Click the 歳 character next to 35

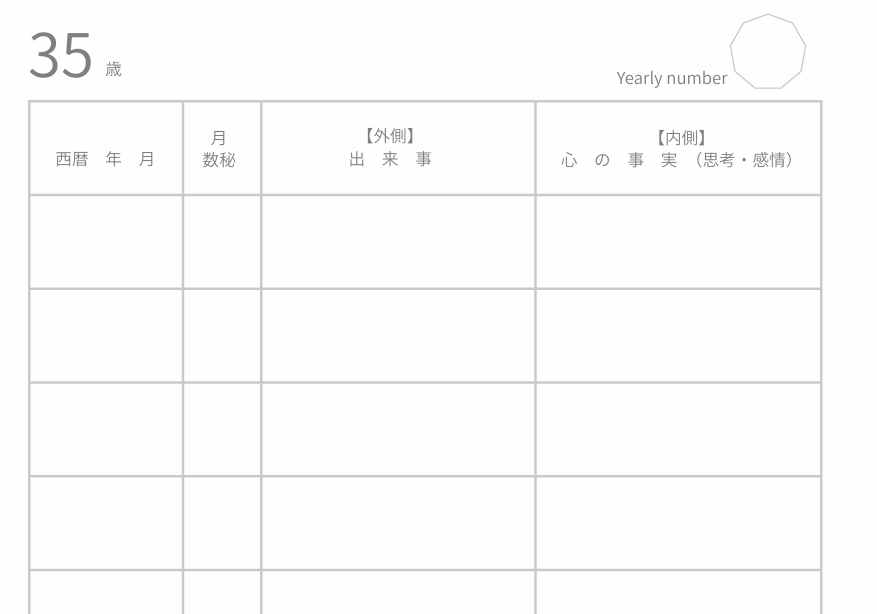[113, 69]
